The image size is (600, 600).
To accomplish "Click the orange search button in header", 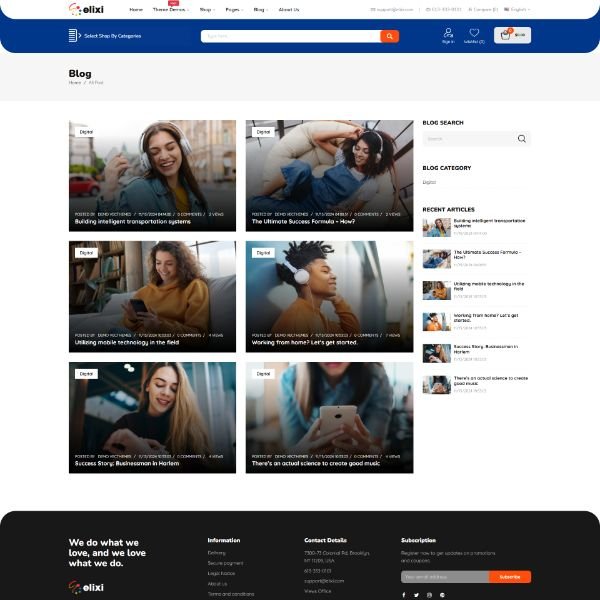I will [389, 36].
